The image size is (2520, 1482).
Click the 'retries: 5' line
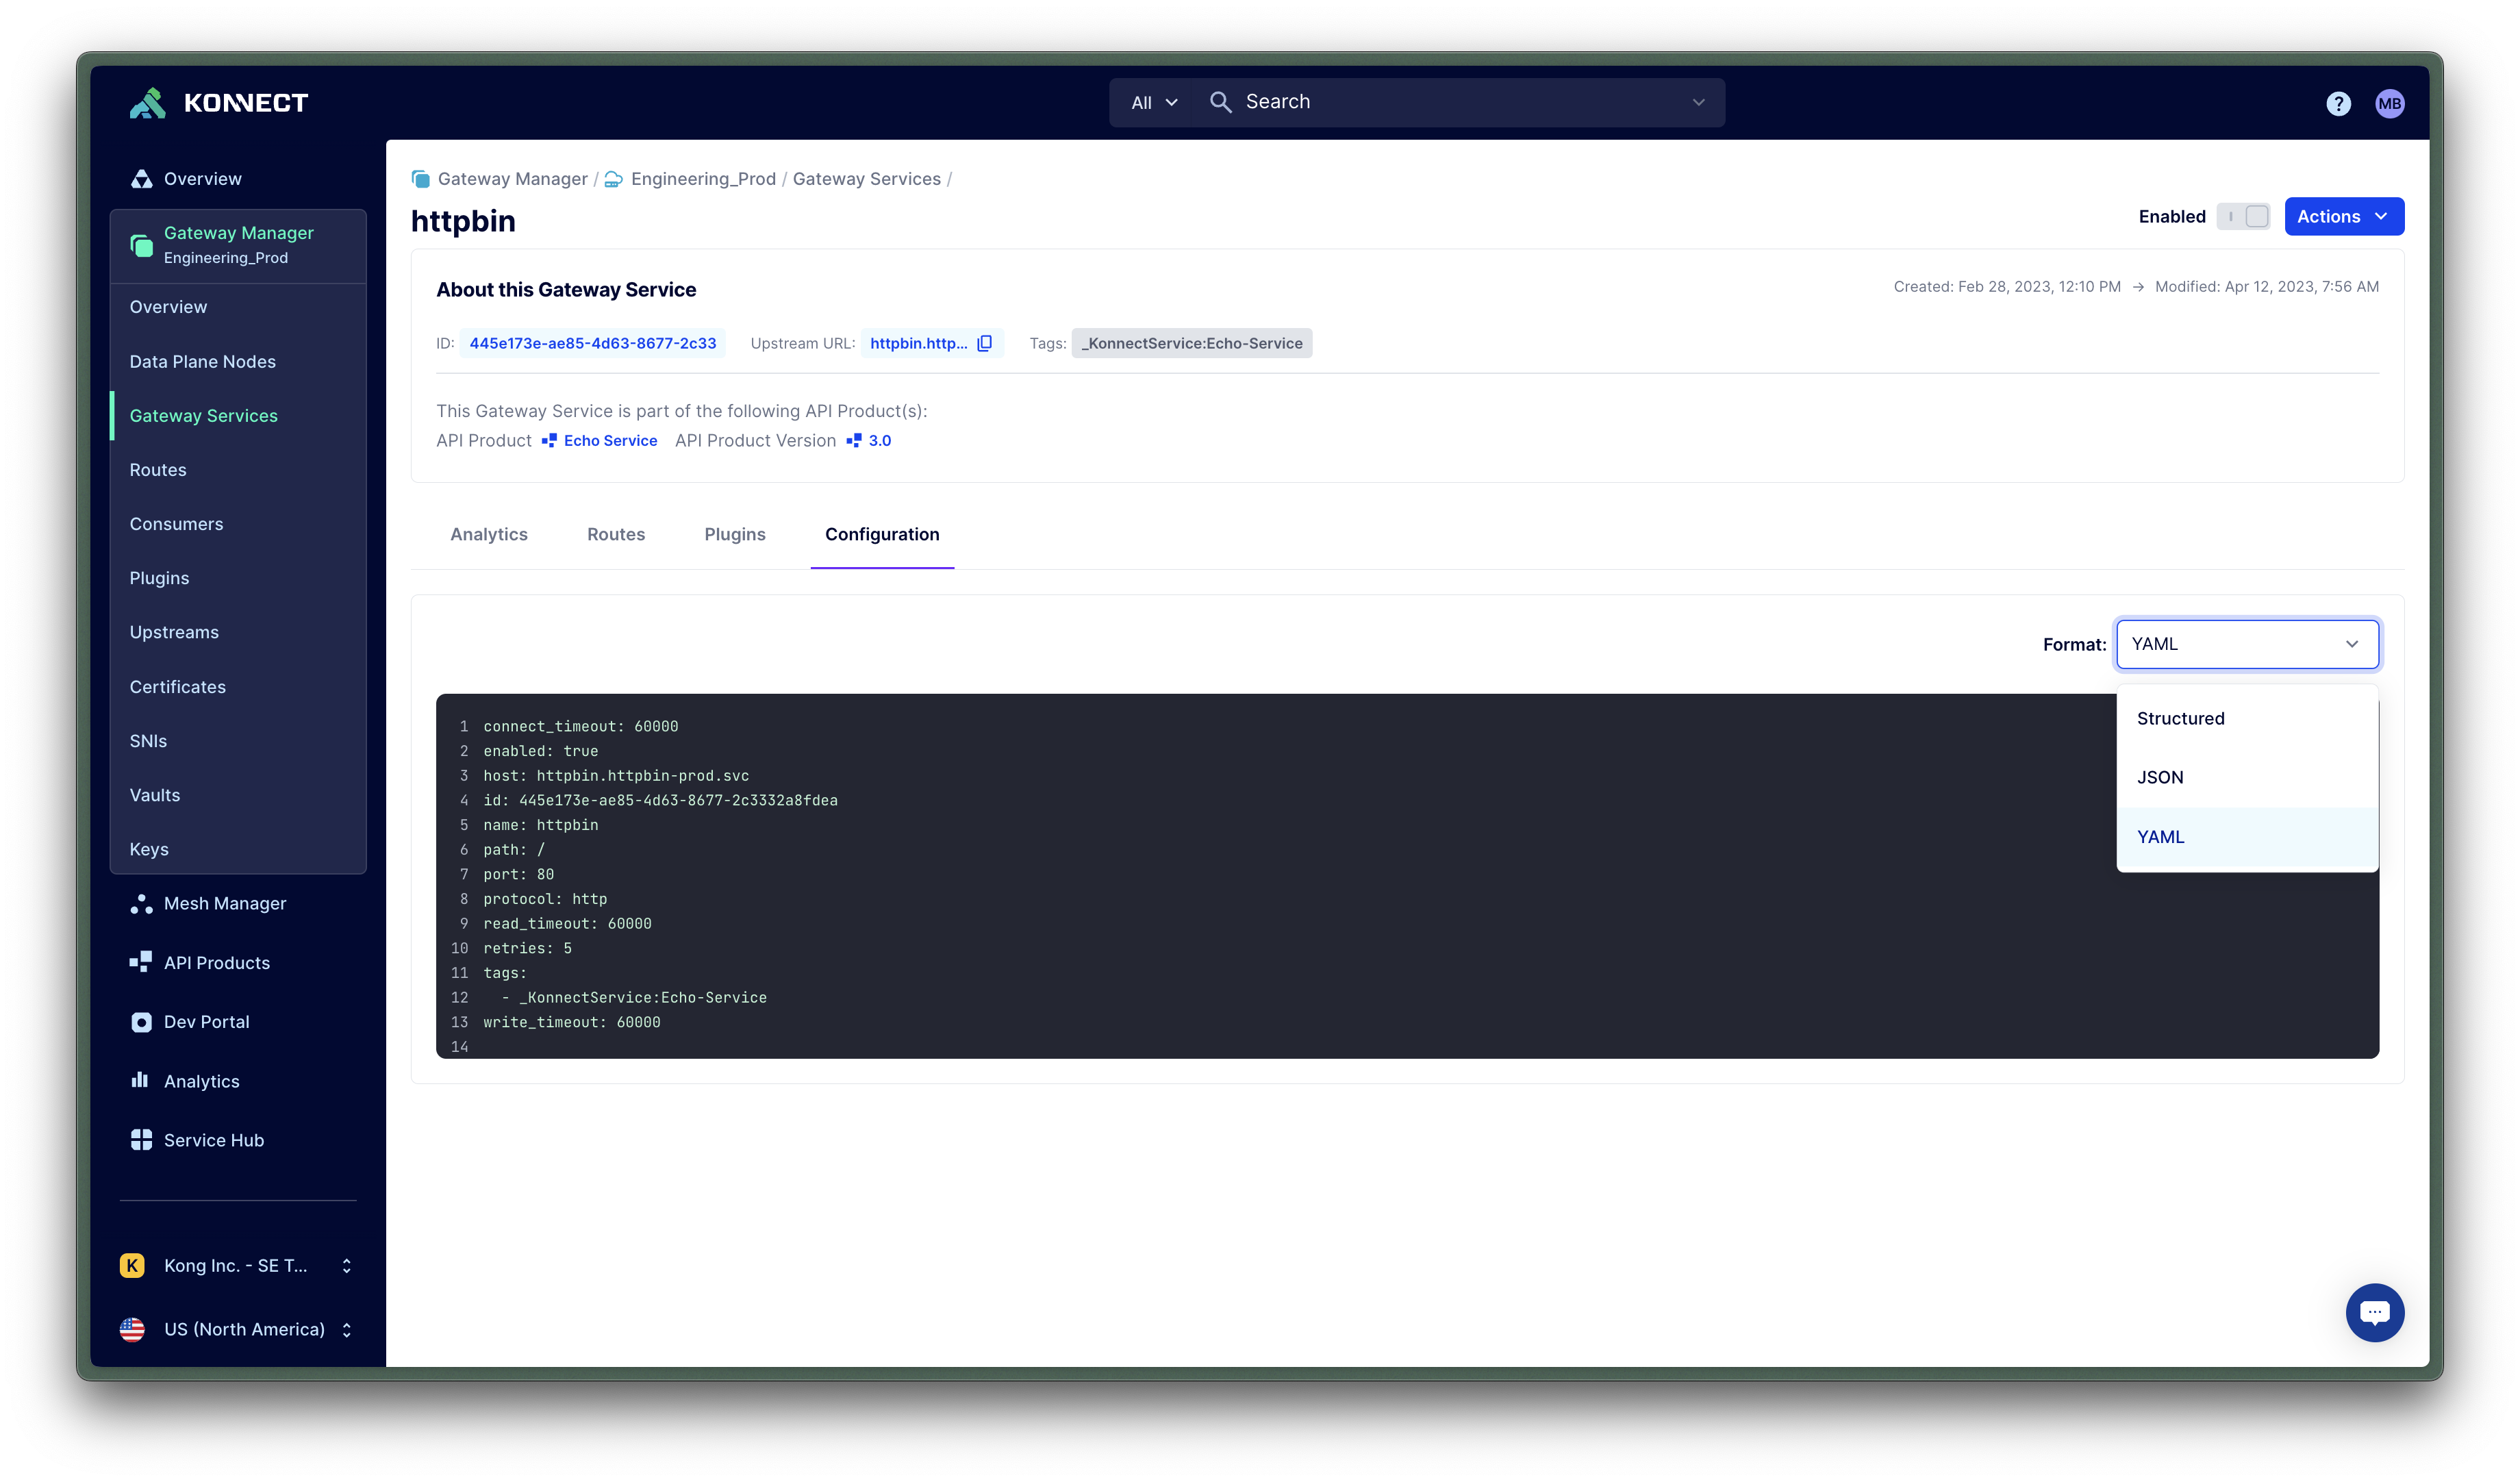click(527, 948)
